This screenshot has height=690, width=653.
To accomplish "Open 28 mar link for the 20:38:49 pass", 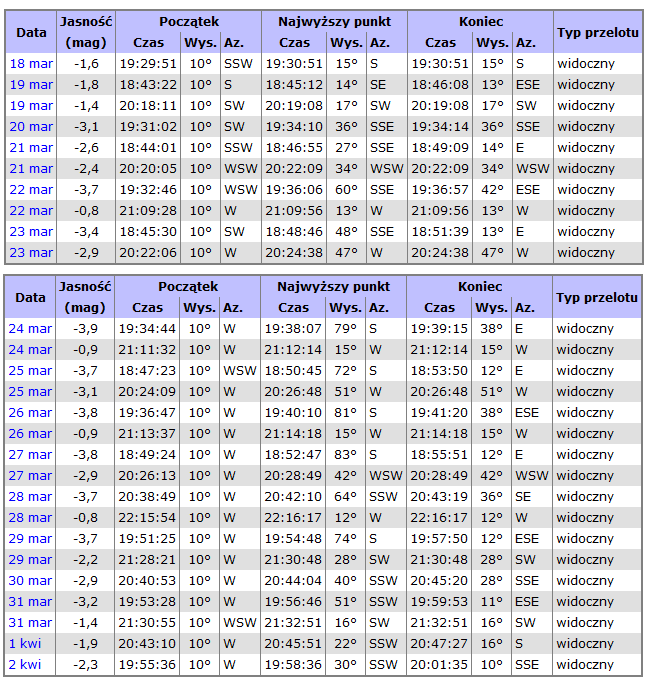I will (30, 497).
